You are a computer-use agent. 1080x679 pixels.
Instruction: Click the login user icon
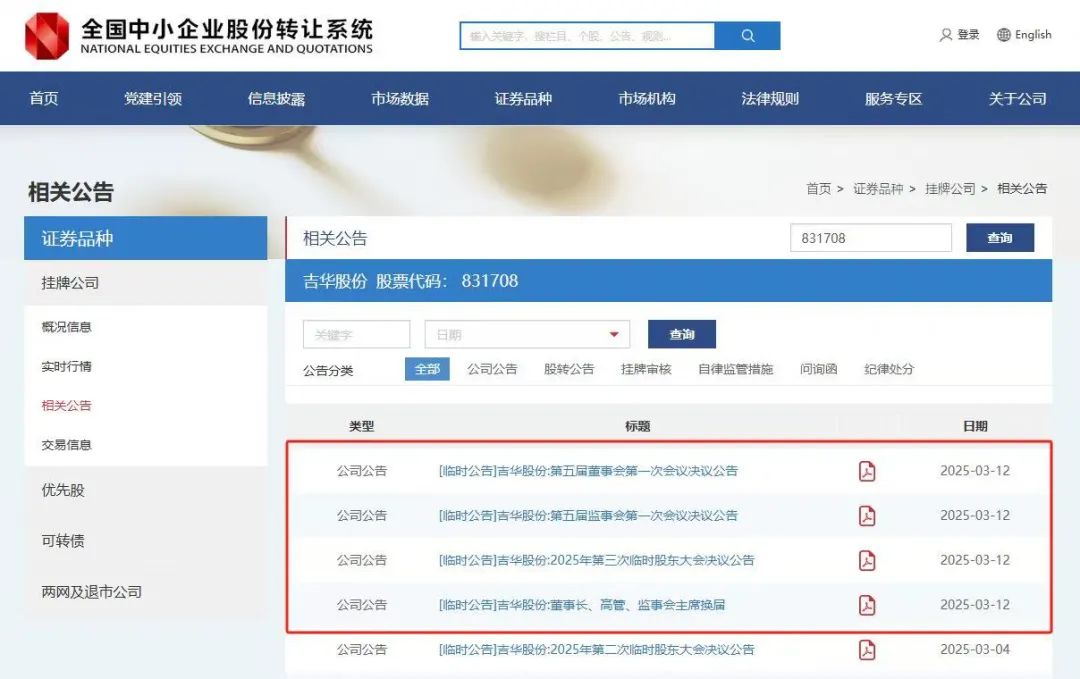pos(946,34)
